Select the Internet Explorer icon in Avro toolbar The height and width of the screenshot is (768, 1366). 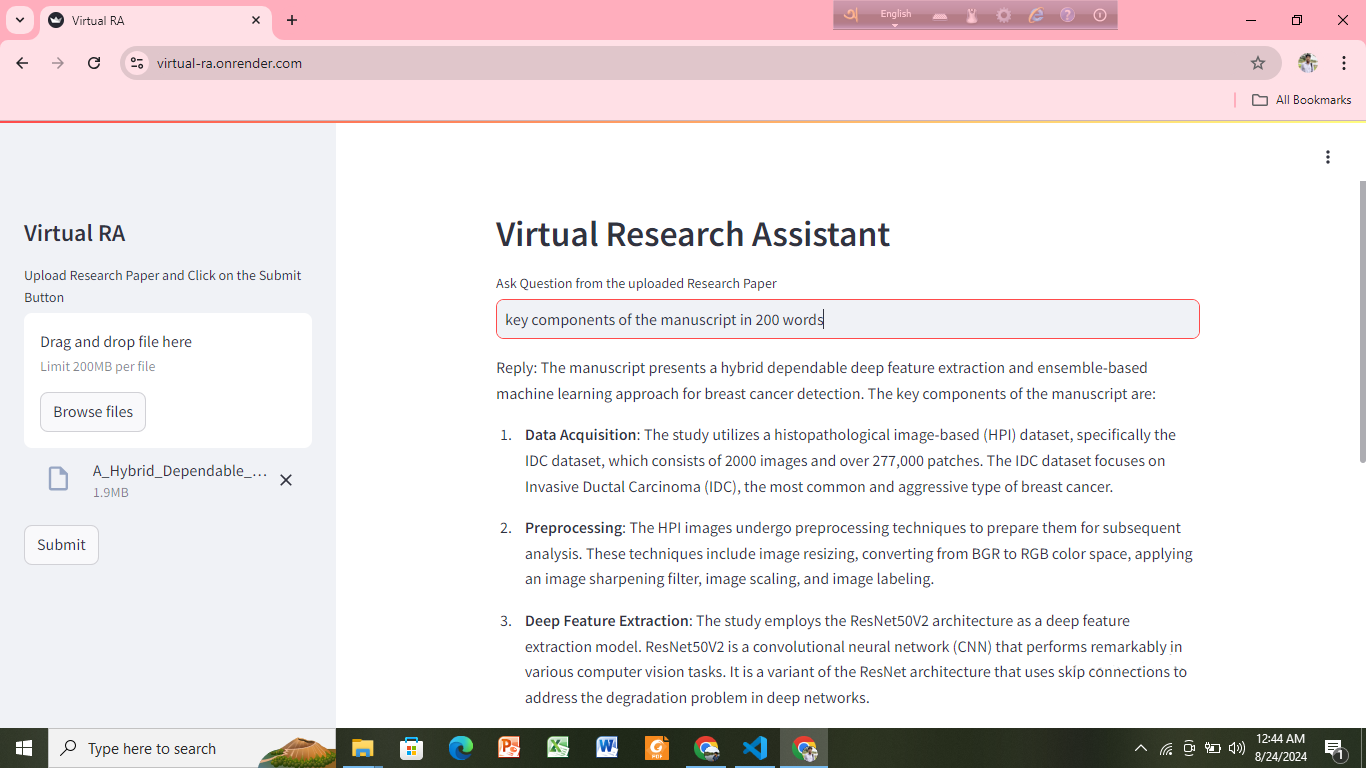coord(1036,15)
